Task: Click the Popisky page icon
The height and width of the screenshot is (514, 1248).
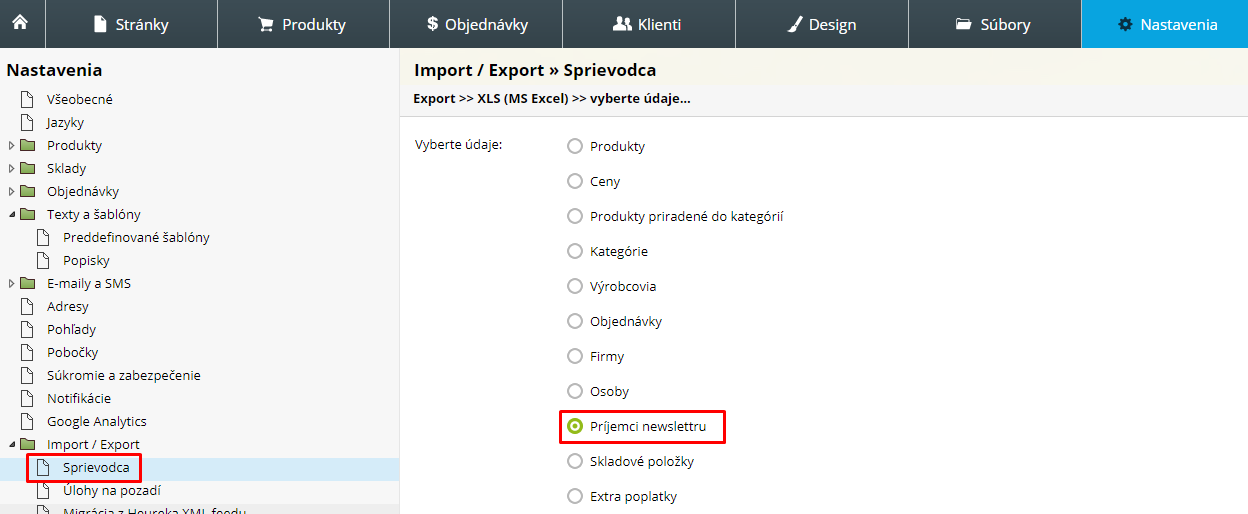Action: tap(43, 260)
